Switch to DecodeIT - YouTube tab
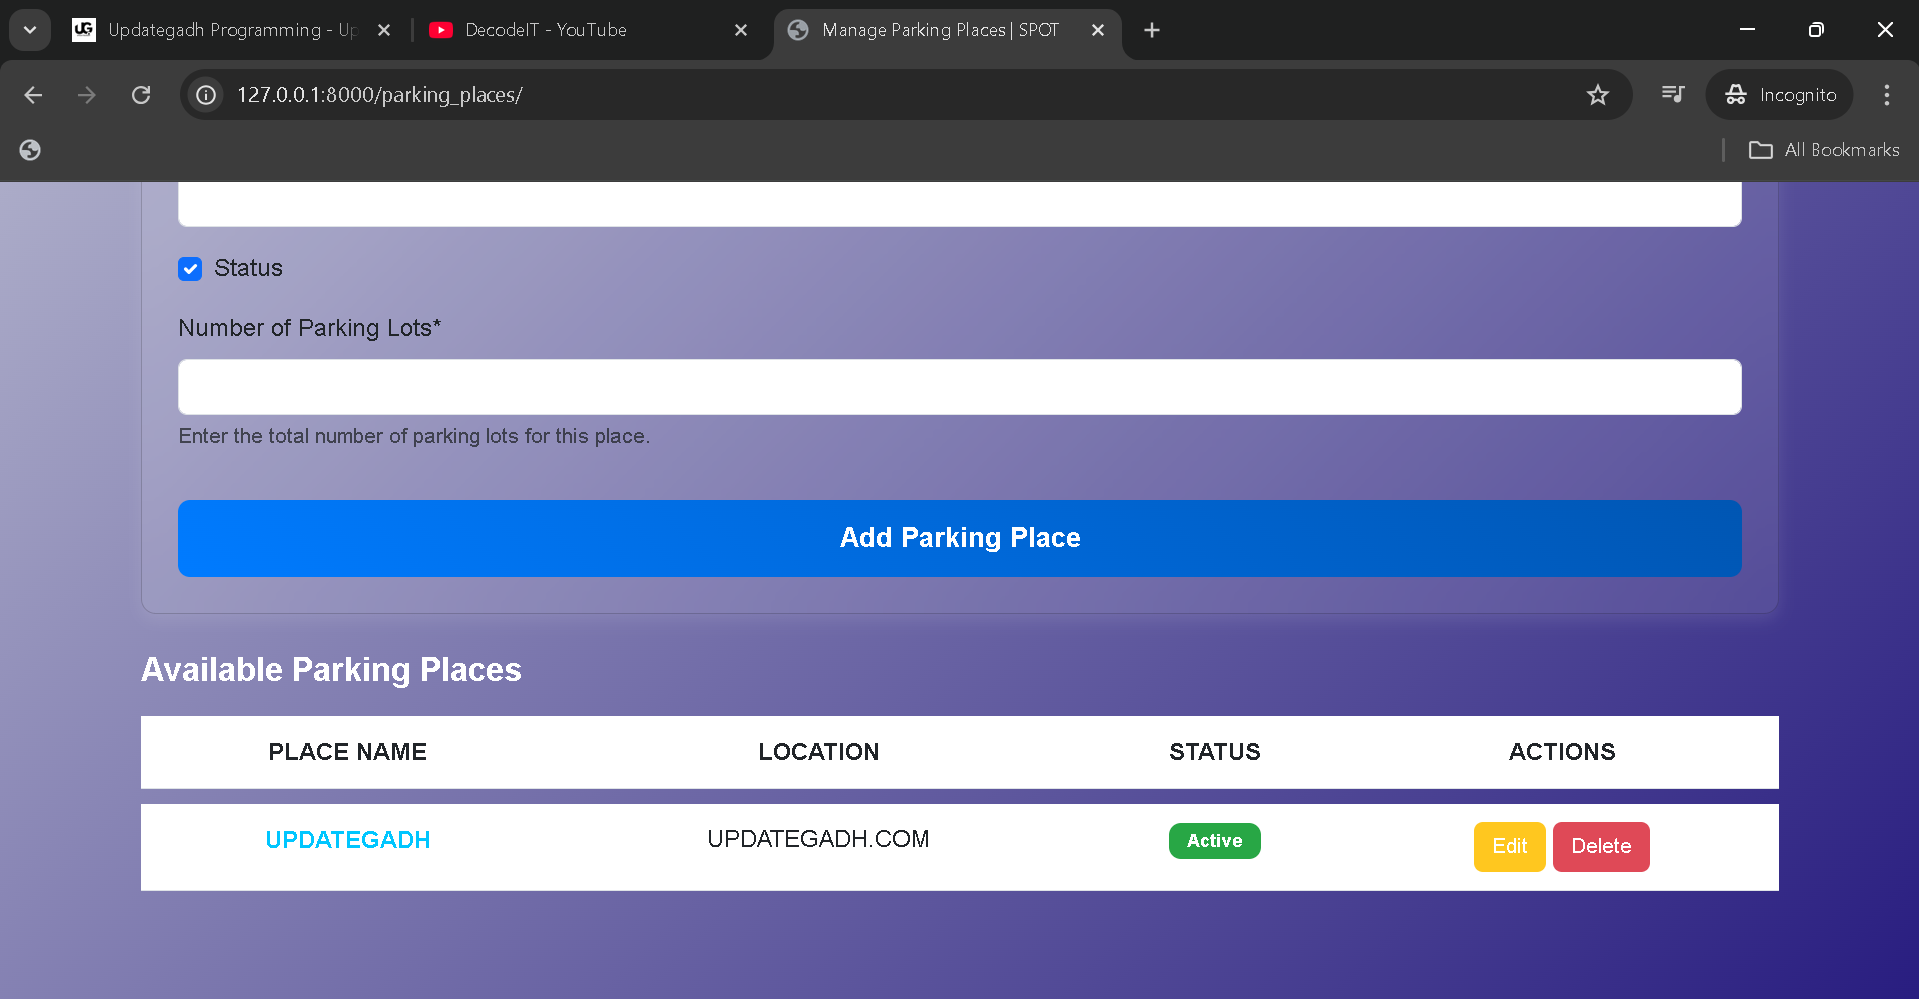 point(590,30)
